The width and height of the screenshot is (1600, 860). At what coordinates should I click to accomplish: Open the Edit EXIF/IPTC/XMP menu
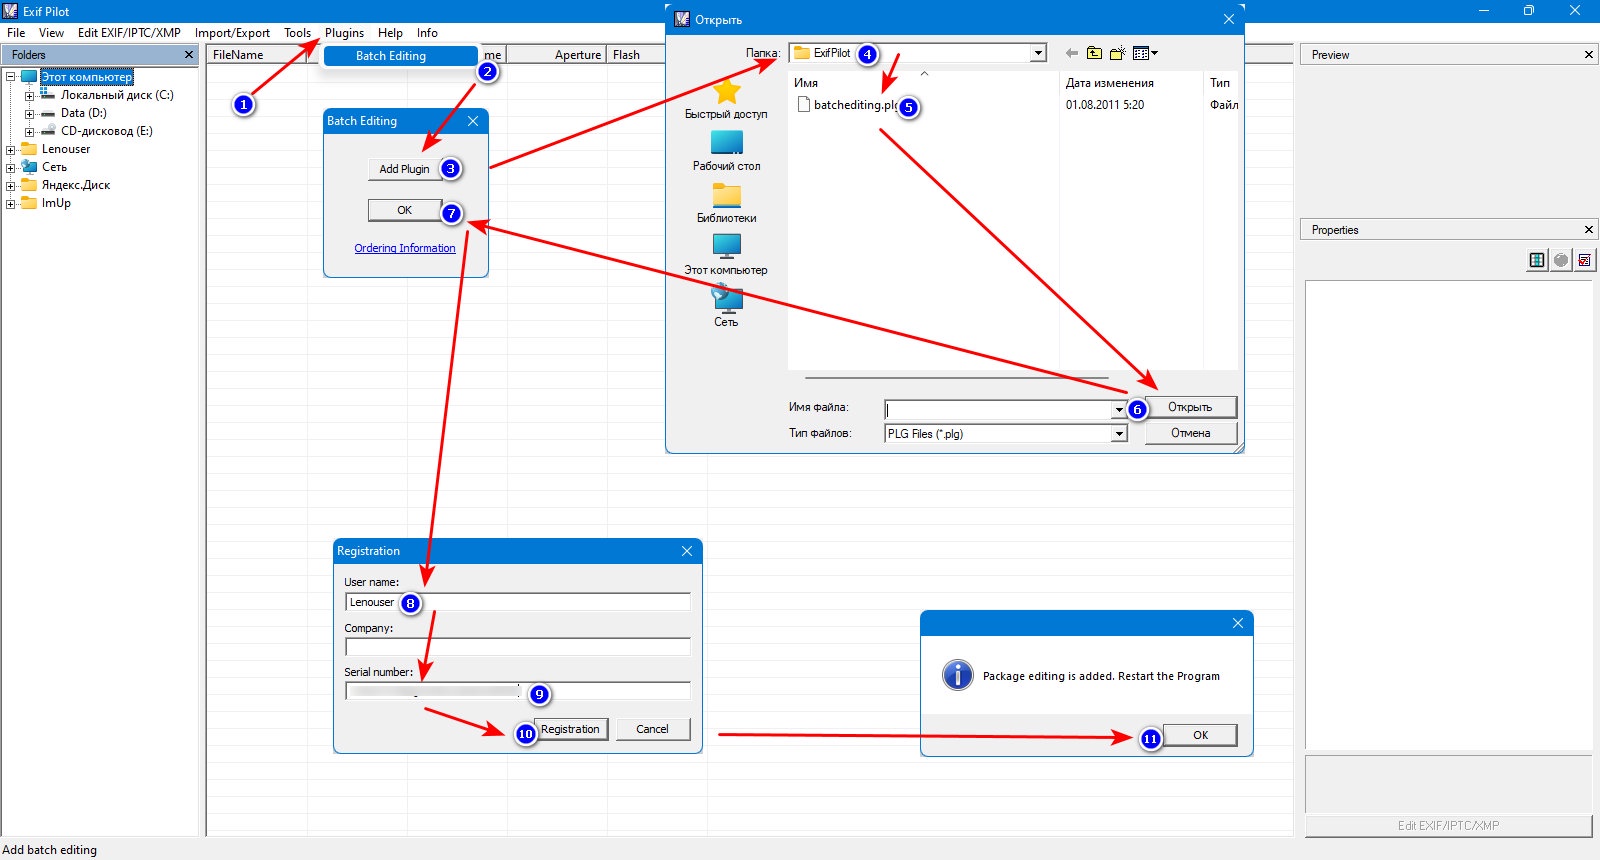point(129,33)
